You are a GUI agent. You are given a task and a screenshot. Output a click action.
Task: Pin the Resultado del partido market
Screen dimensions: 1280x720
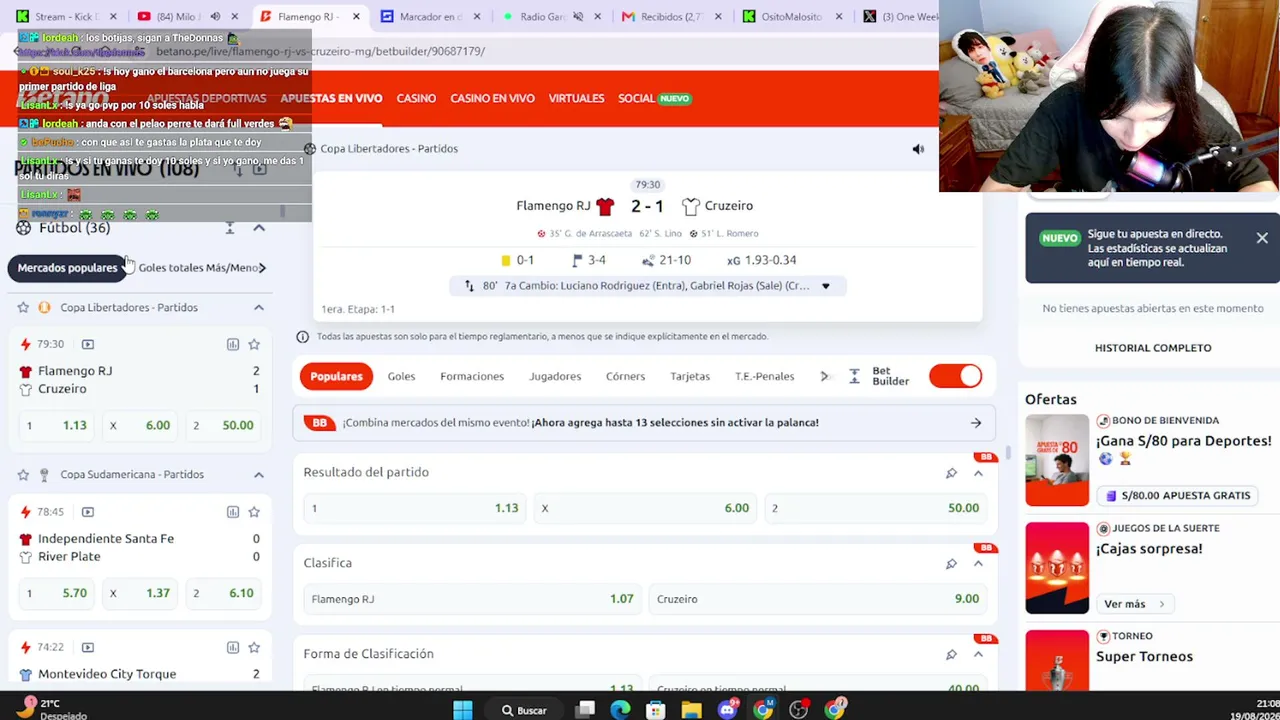(951, 473)
